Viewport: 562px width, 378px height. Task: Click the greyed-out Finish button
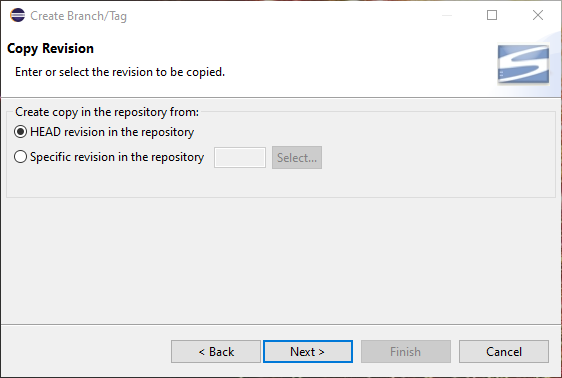[x=406, y=351]
